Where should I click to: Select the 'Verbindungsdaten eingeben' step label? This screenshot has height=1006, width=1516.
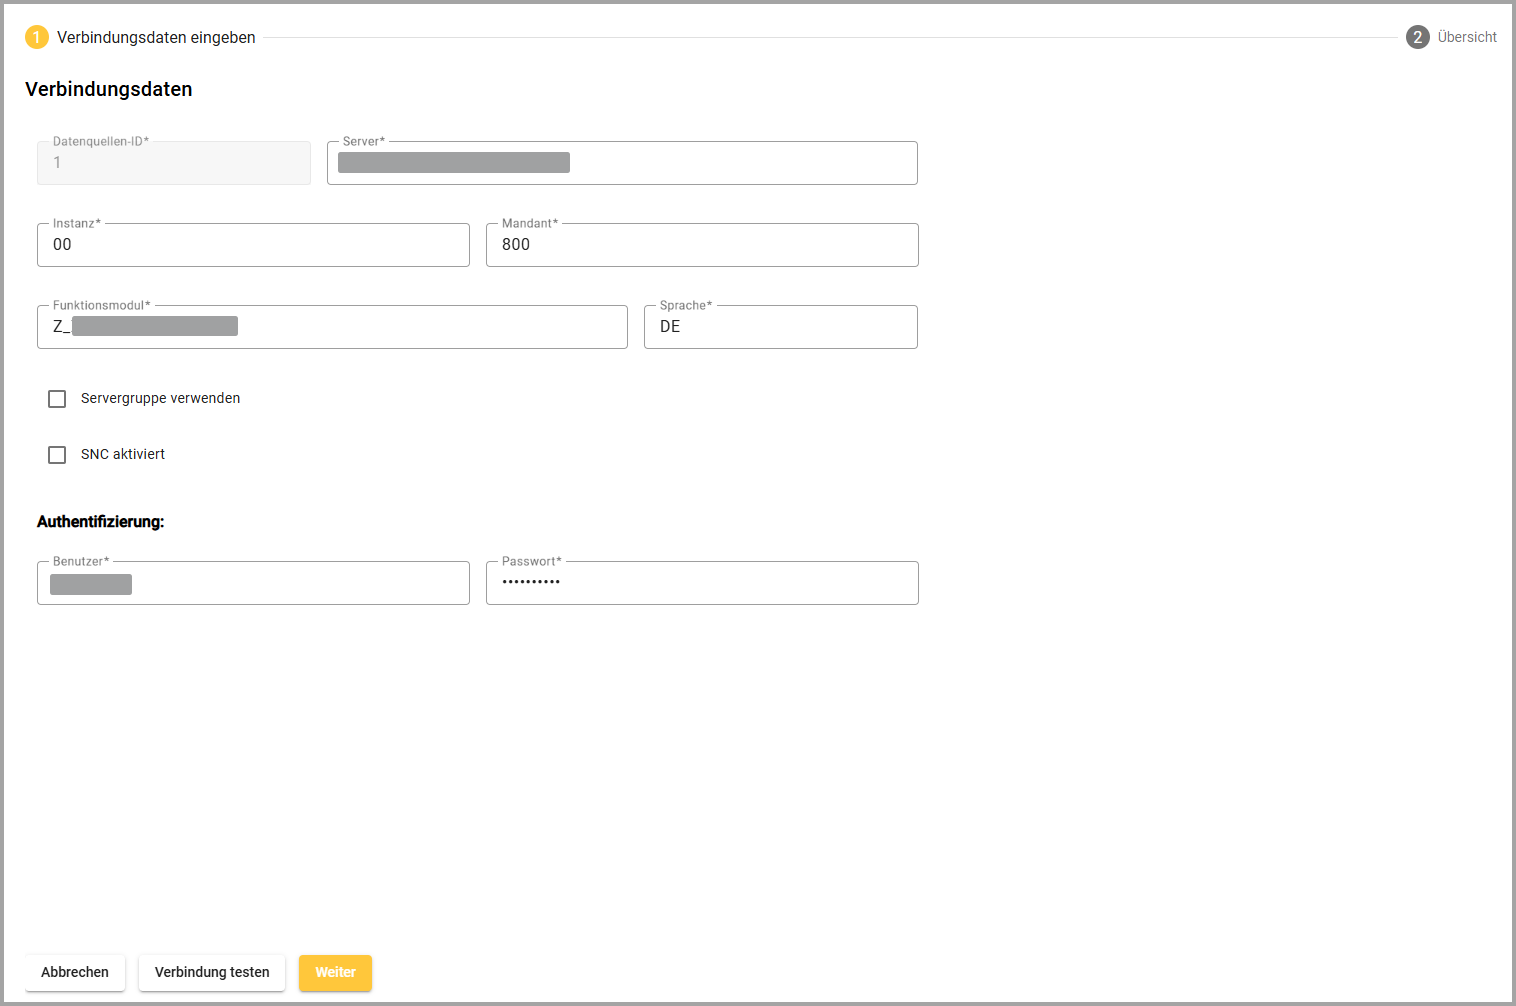(x=156, y=38)
